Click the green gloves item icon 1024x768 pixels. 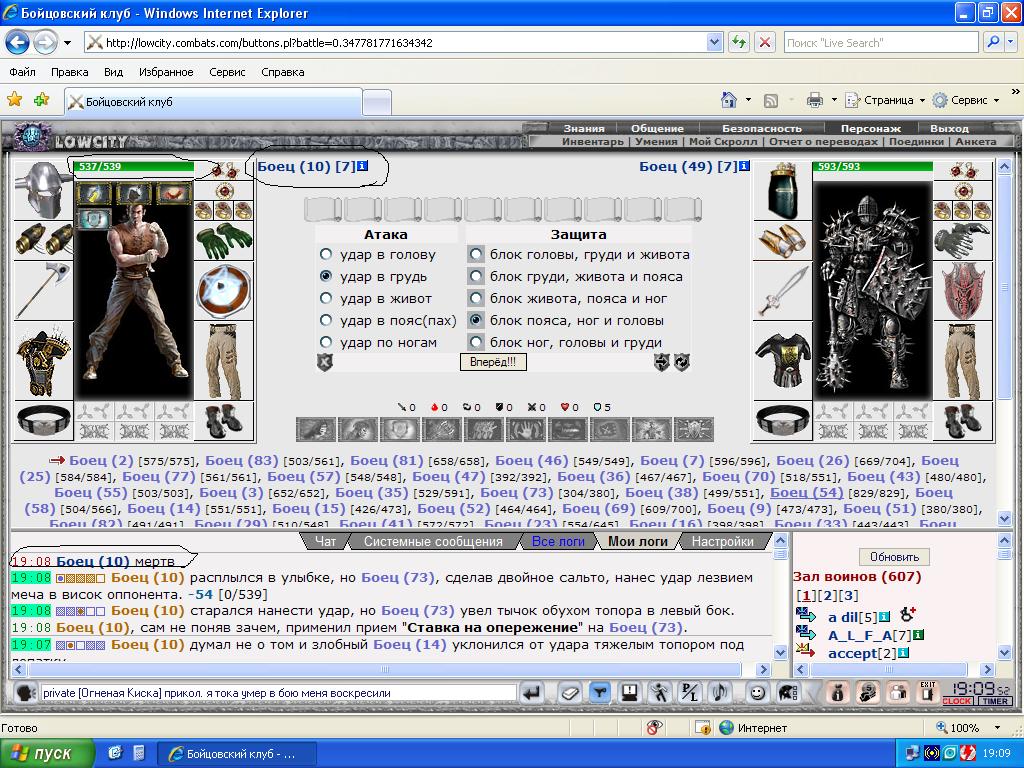[x=224, y=240]
